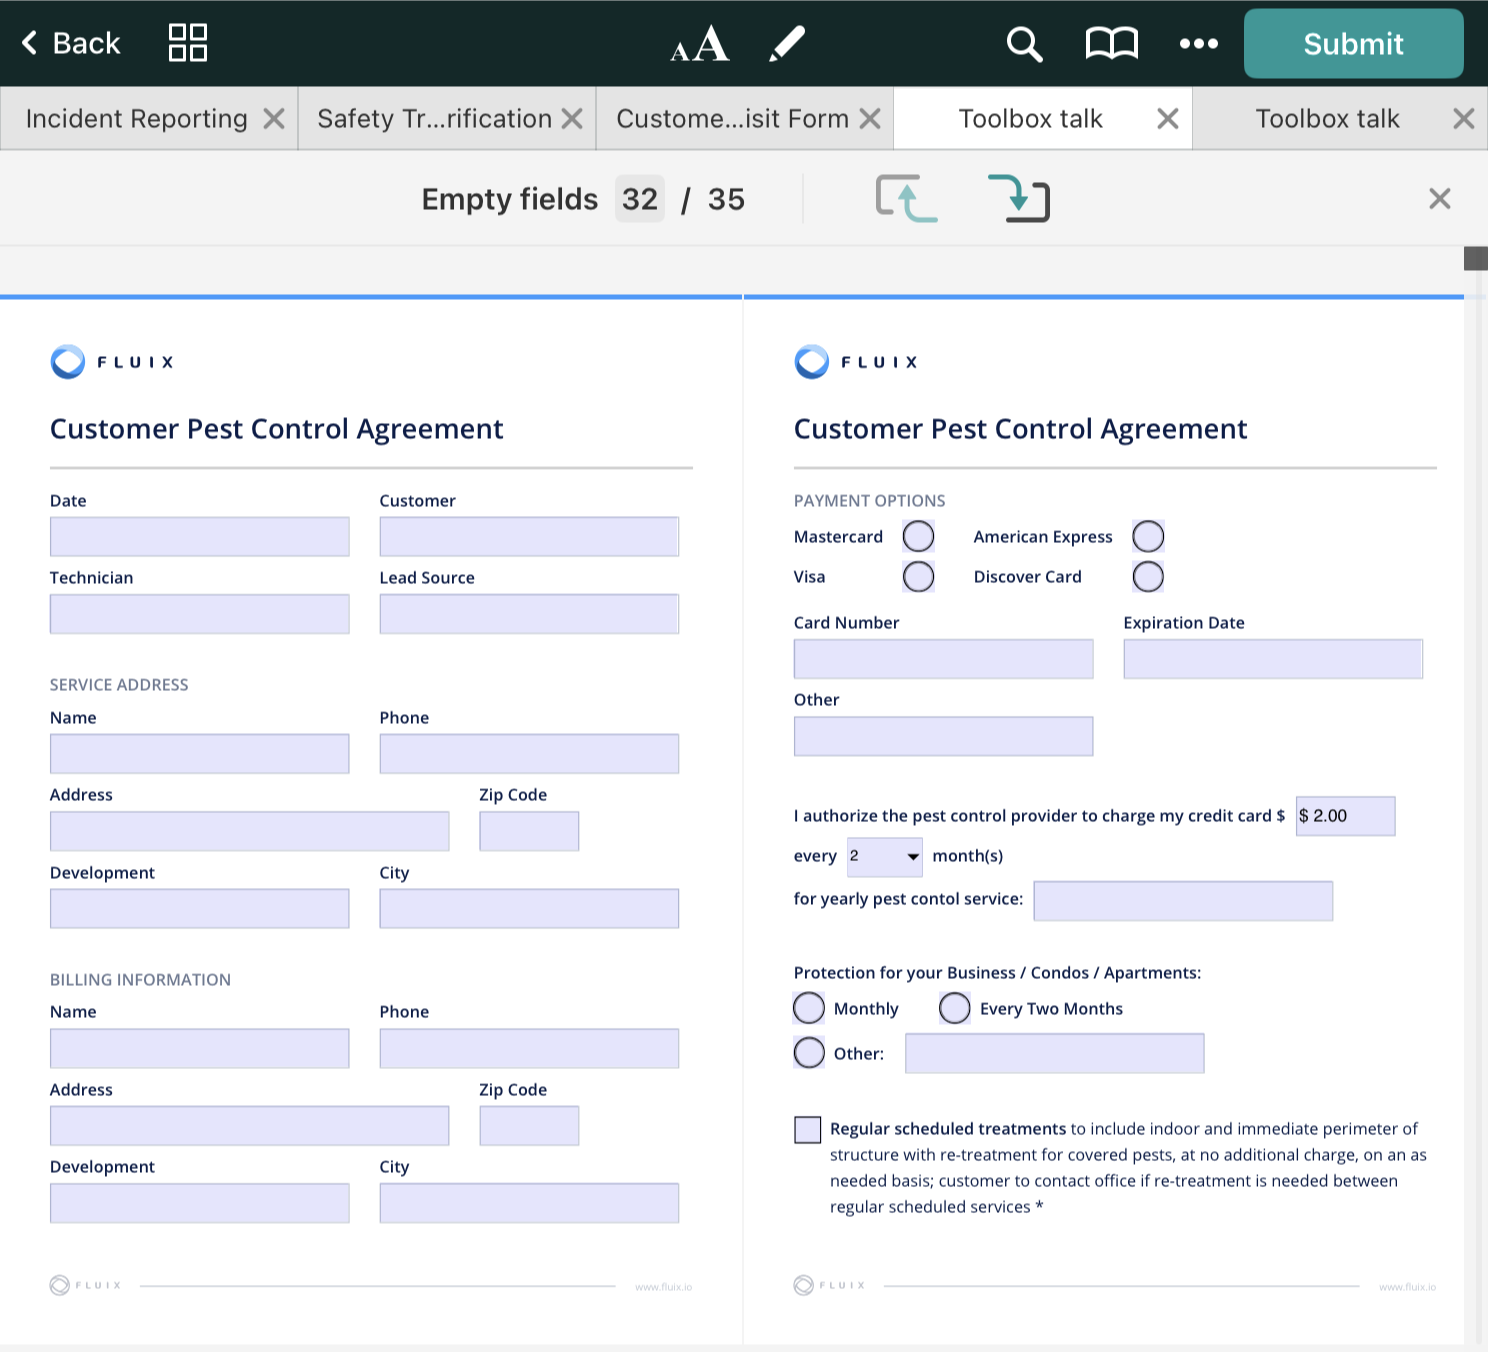The width and height of the screenshot is (1488, 1352).
Task: Switch to Safety Tr...rification tab
Action: [434, 119]
